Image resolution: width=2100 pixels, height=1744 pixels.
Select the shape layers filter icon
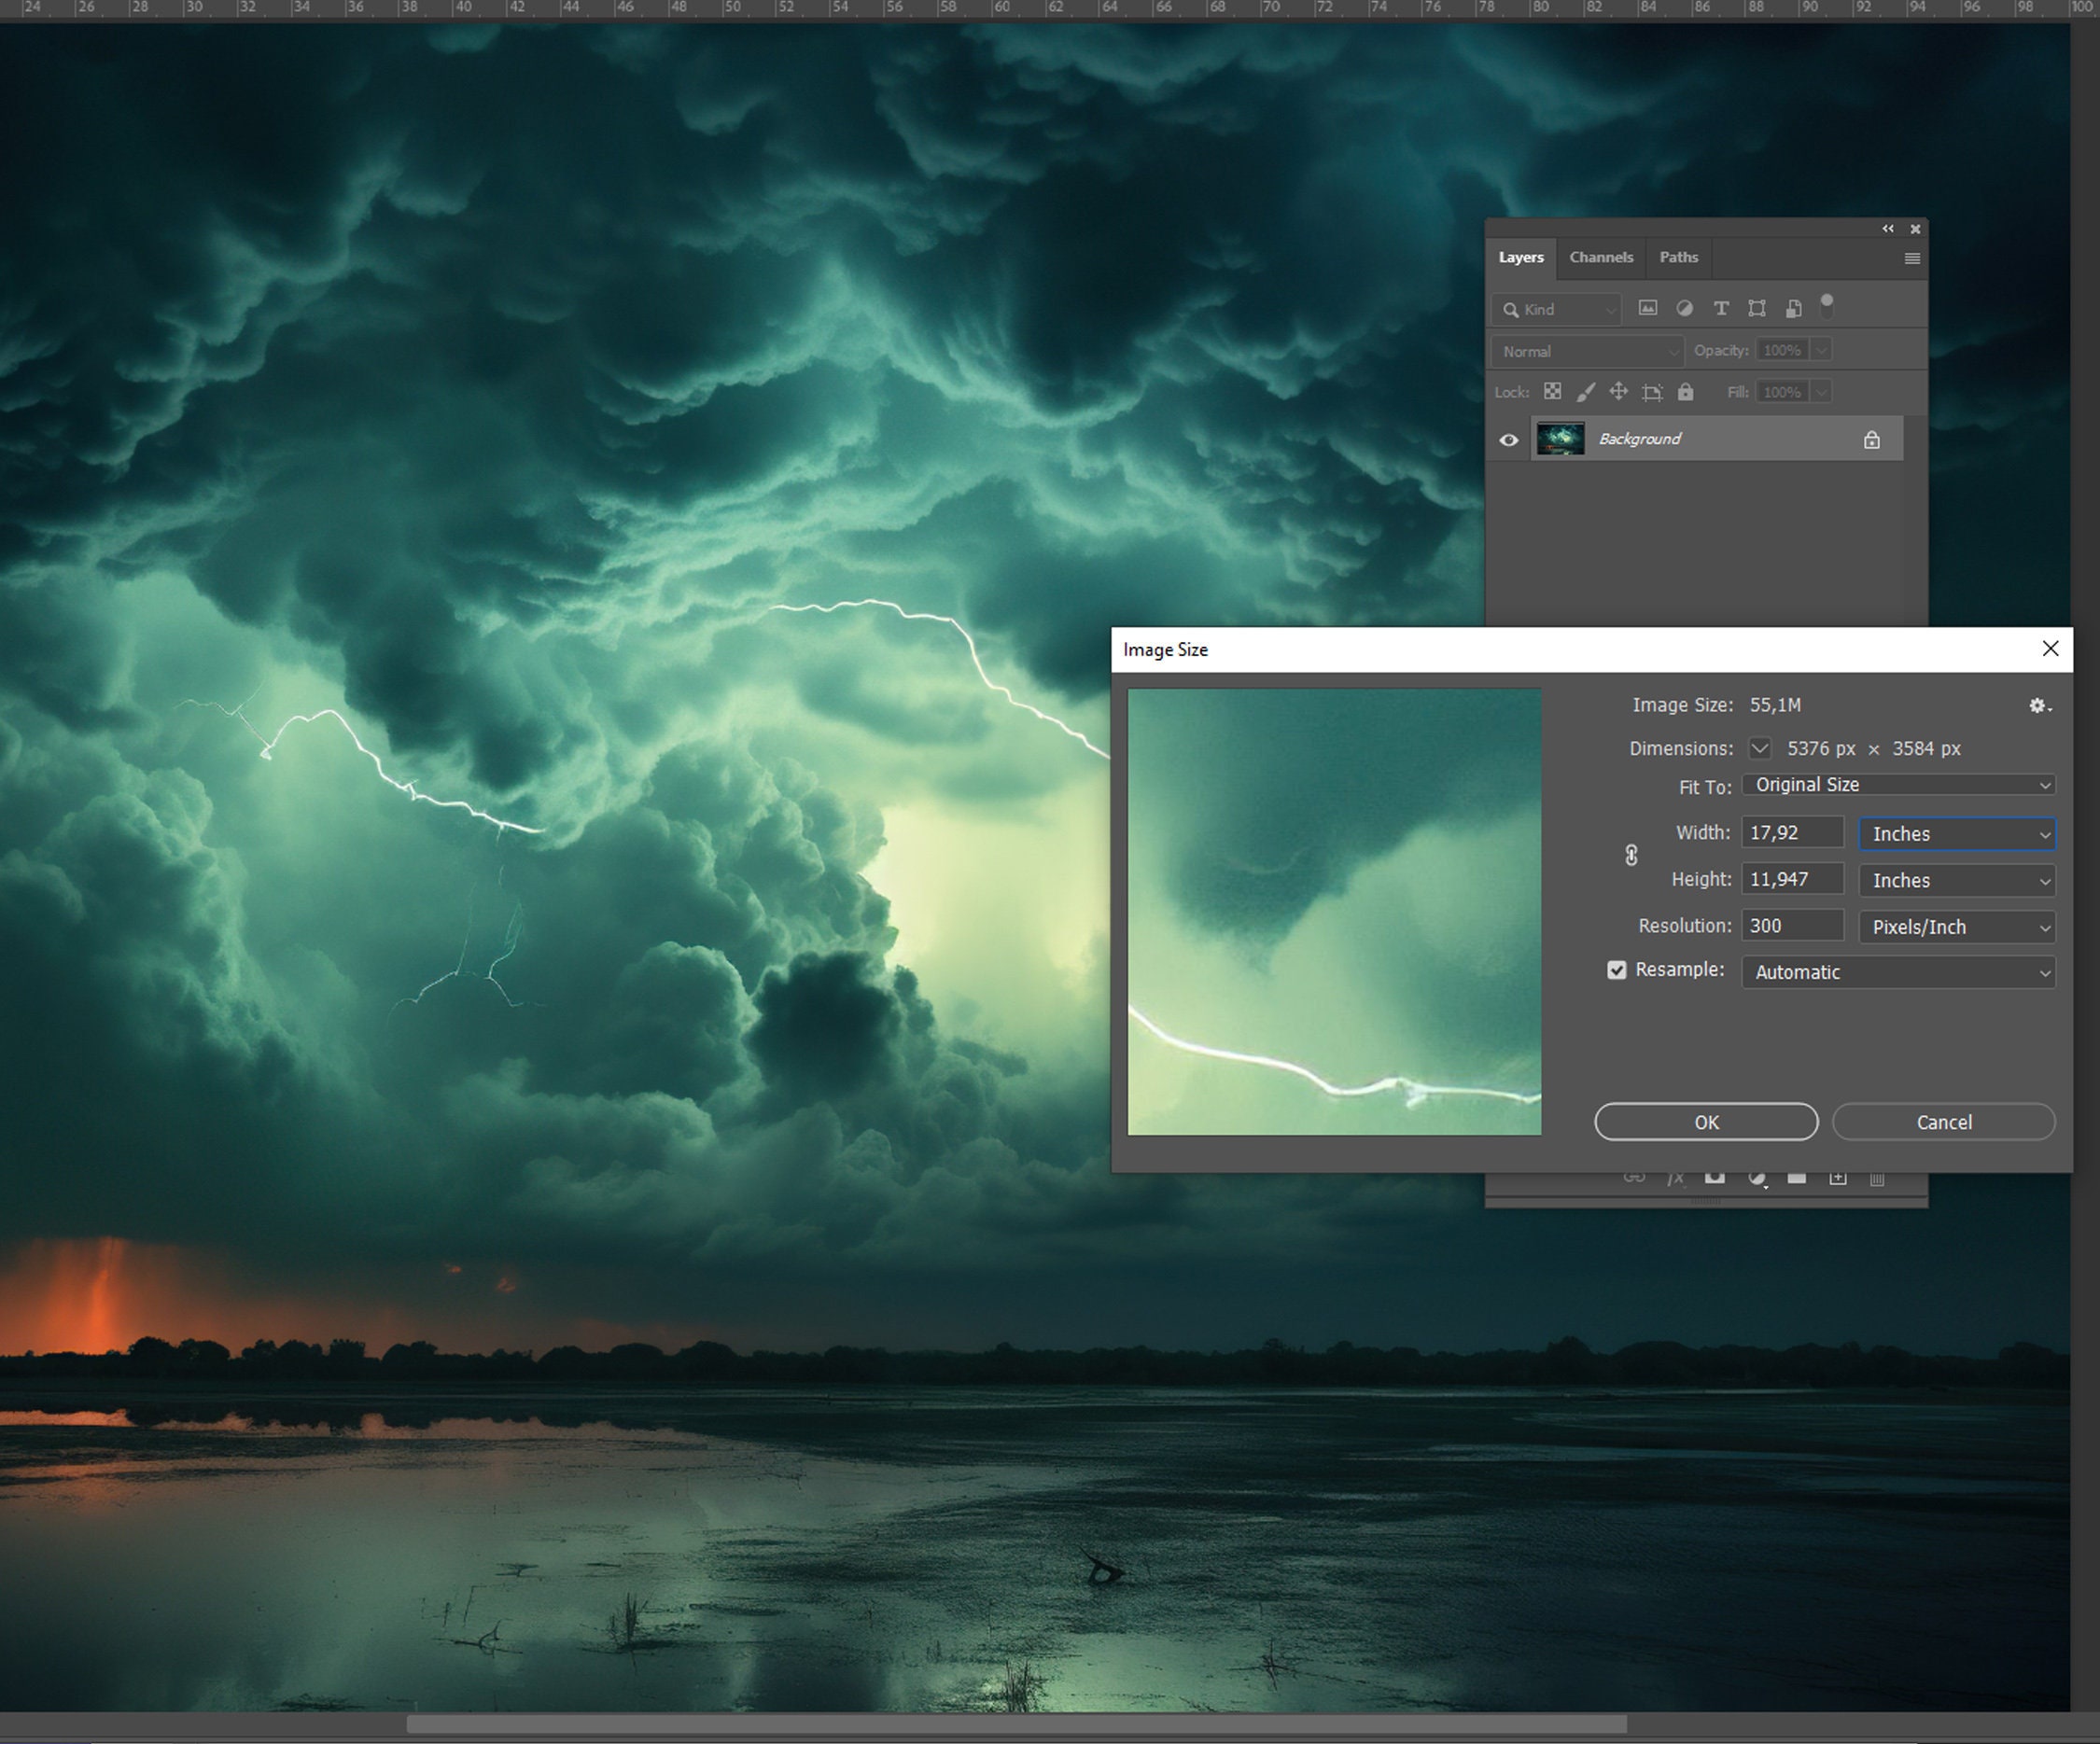click(1757, 309)
